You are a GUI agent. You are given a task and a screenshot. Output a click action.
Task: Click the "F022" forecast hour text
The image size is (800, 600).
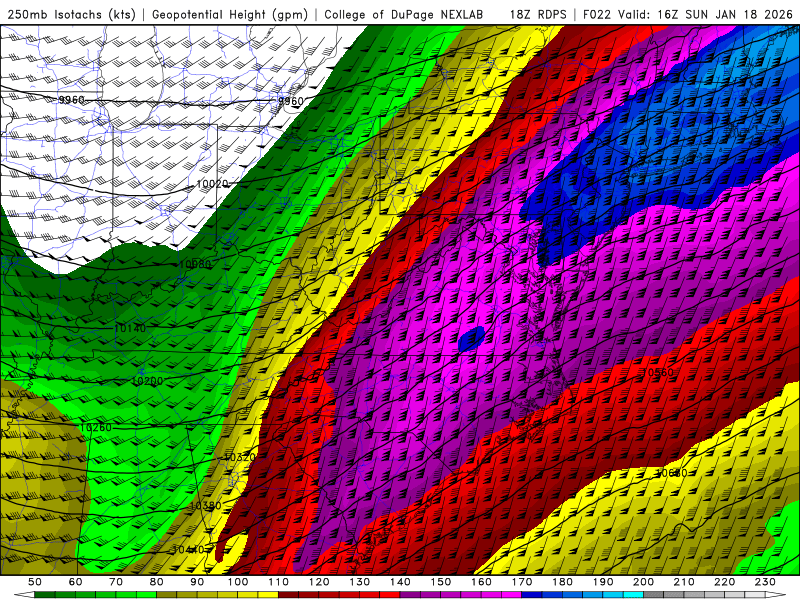[596, 14]
